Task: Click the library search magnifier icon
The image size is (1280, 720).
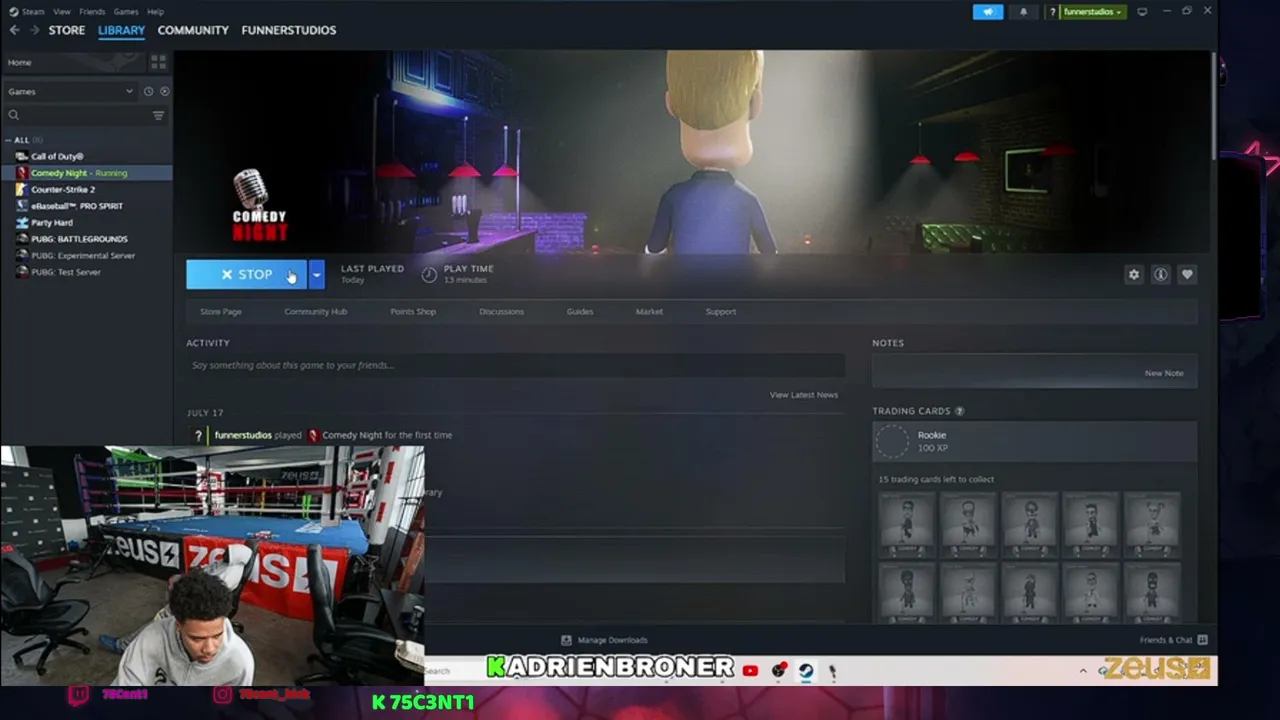Action: [x=14, y=115]
